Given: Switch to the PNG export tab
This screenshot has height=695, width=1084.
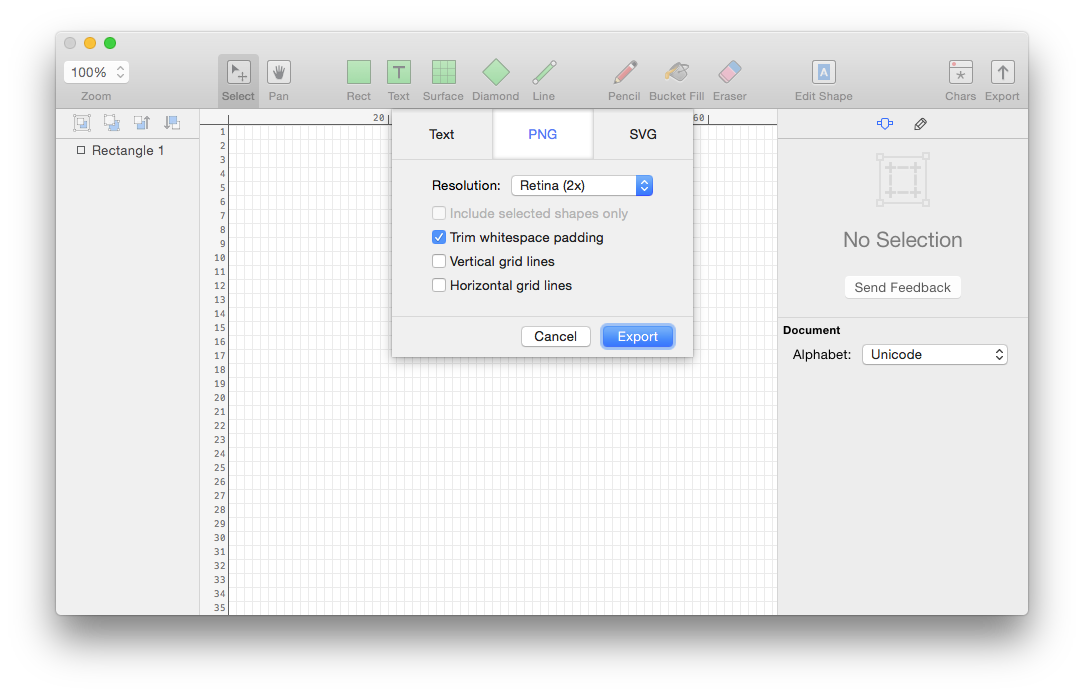Looking at the screenshot, I should (543, 134).
